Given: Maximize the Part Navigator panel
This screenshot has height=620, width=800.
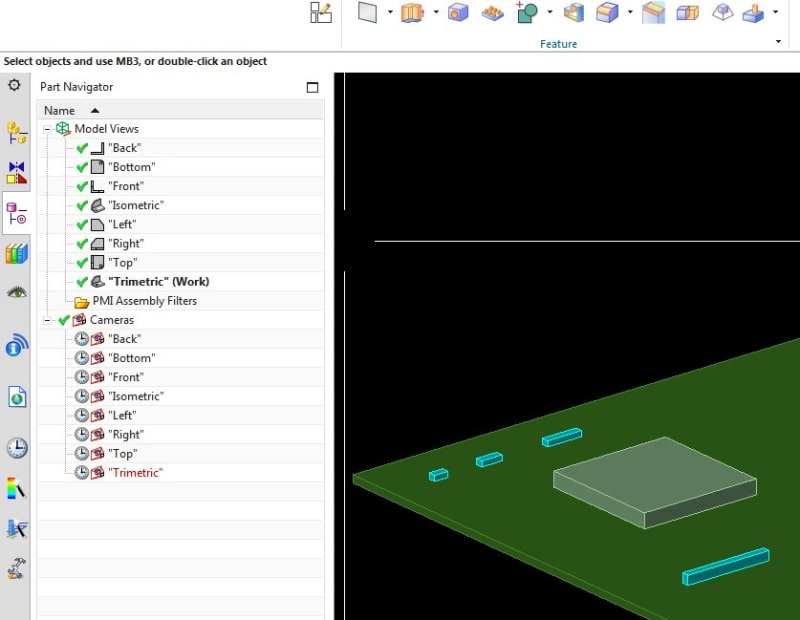Looking at the screenshot, I should pos(313,87).
